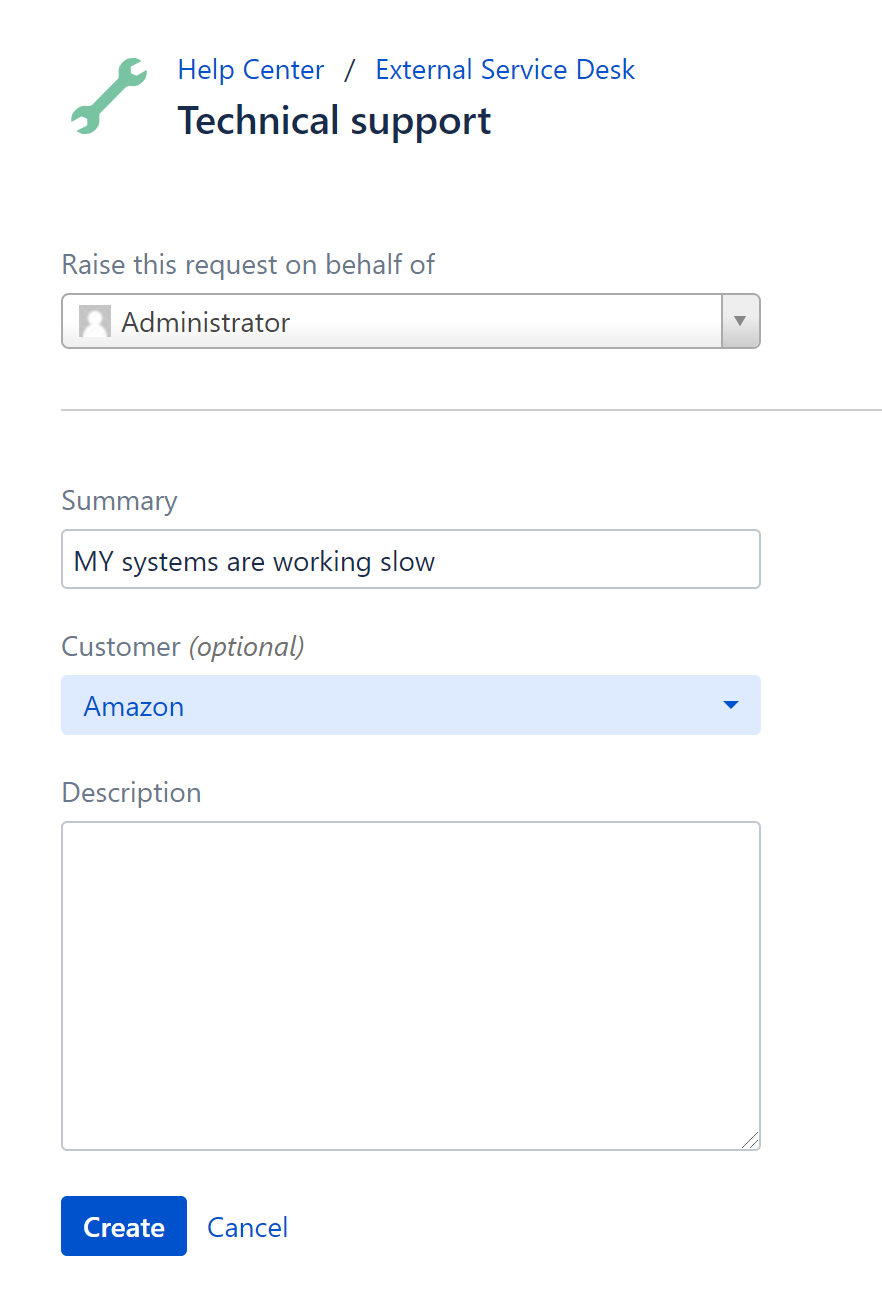Expand the Customer dropdown showing Amazon
Screen dimensions: 882x1298
tap(410, 705)
